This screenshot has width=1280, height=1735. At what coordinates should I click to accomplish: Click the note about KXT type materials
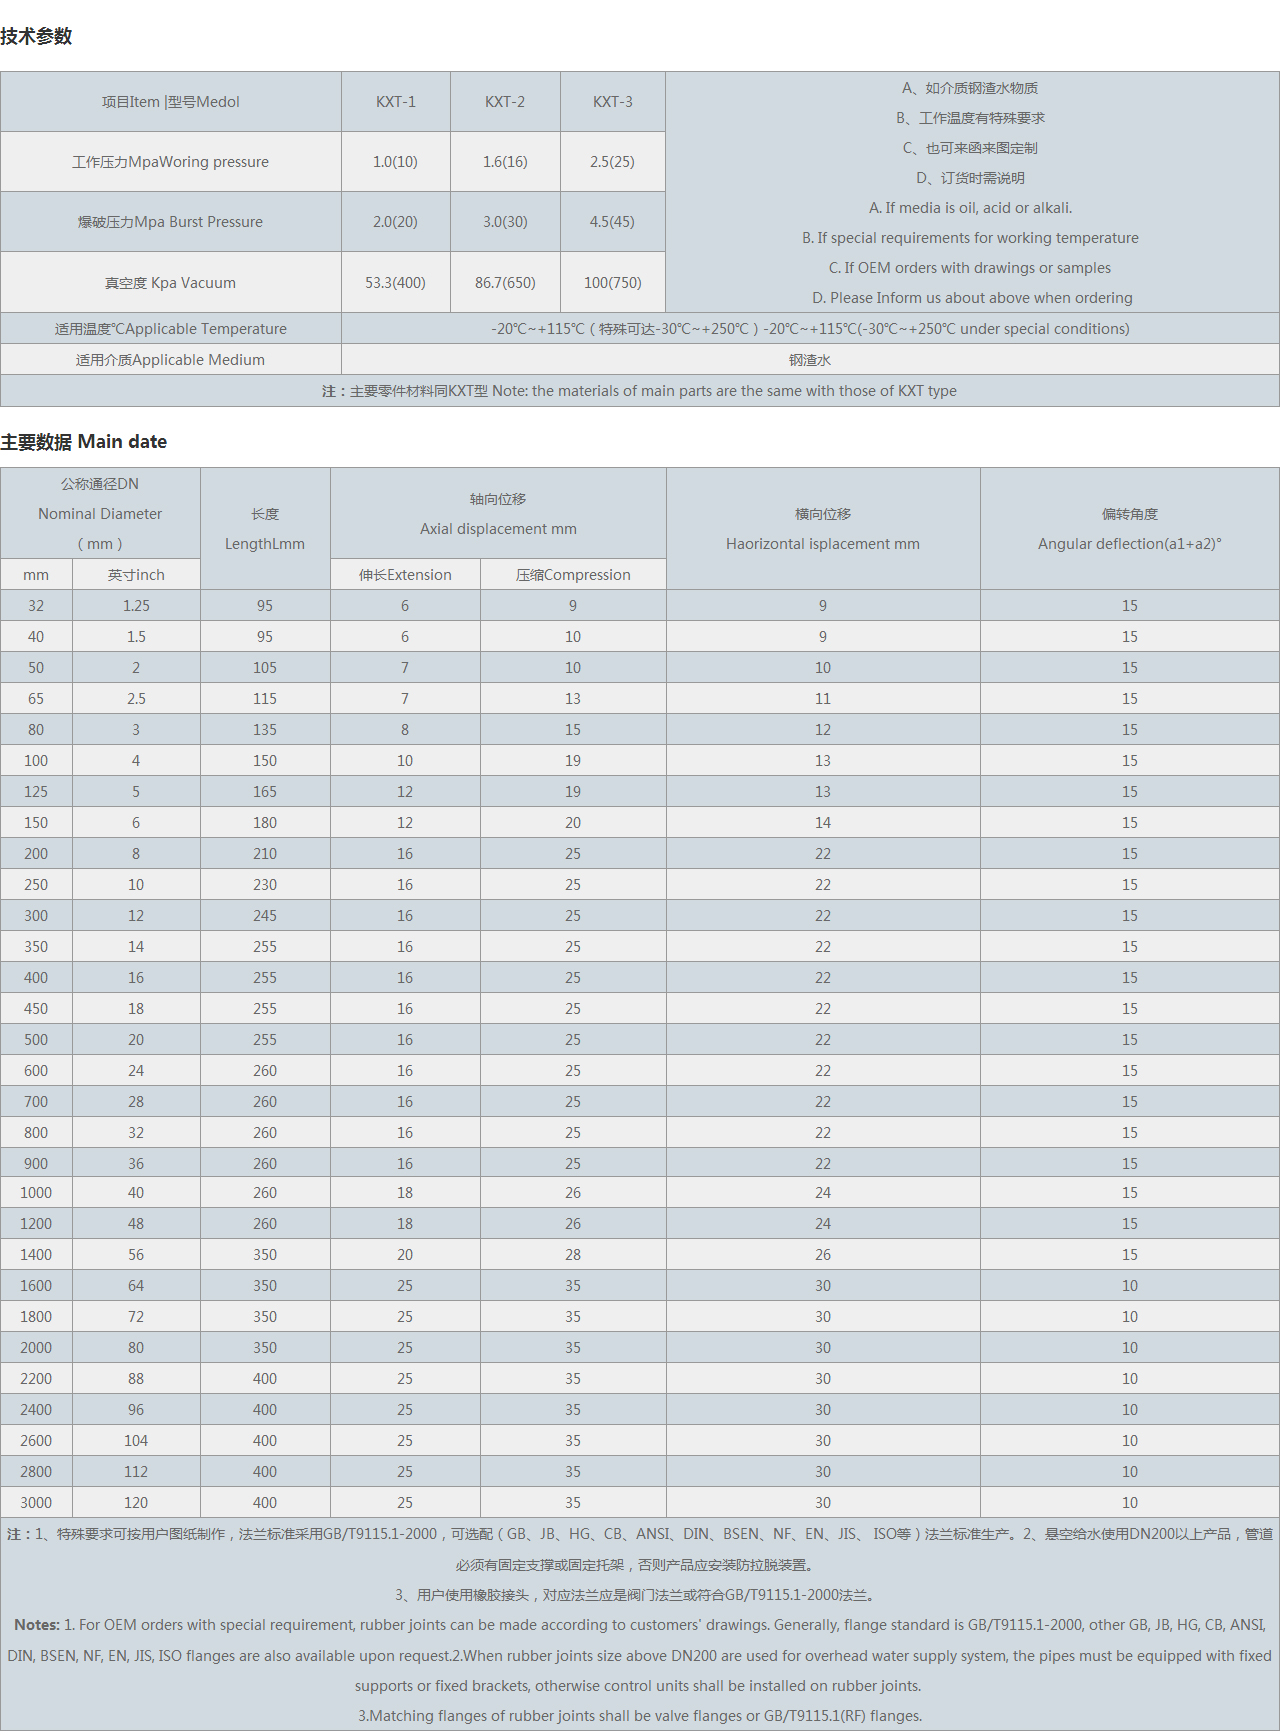click(639, 391)
